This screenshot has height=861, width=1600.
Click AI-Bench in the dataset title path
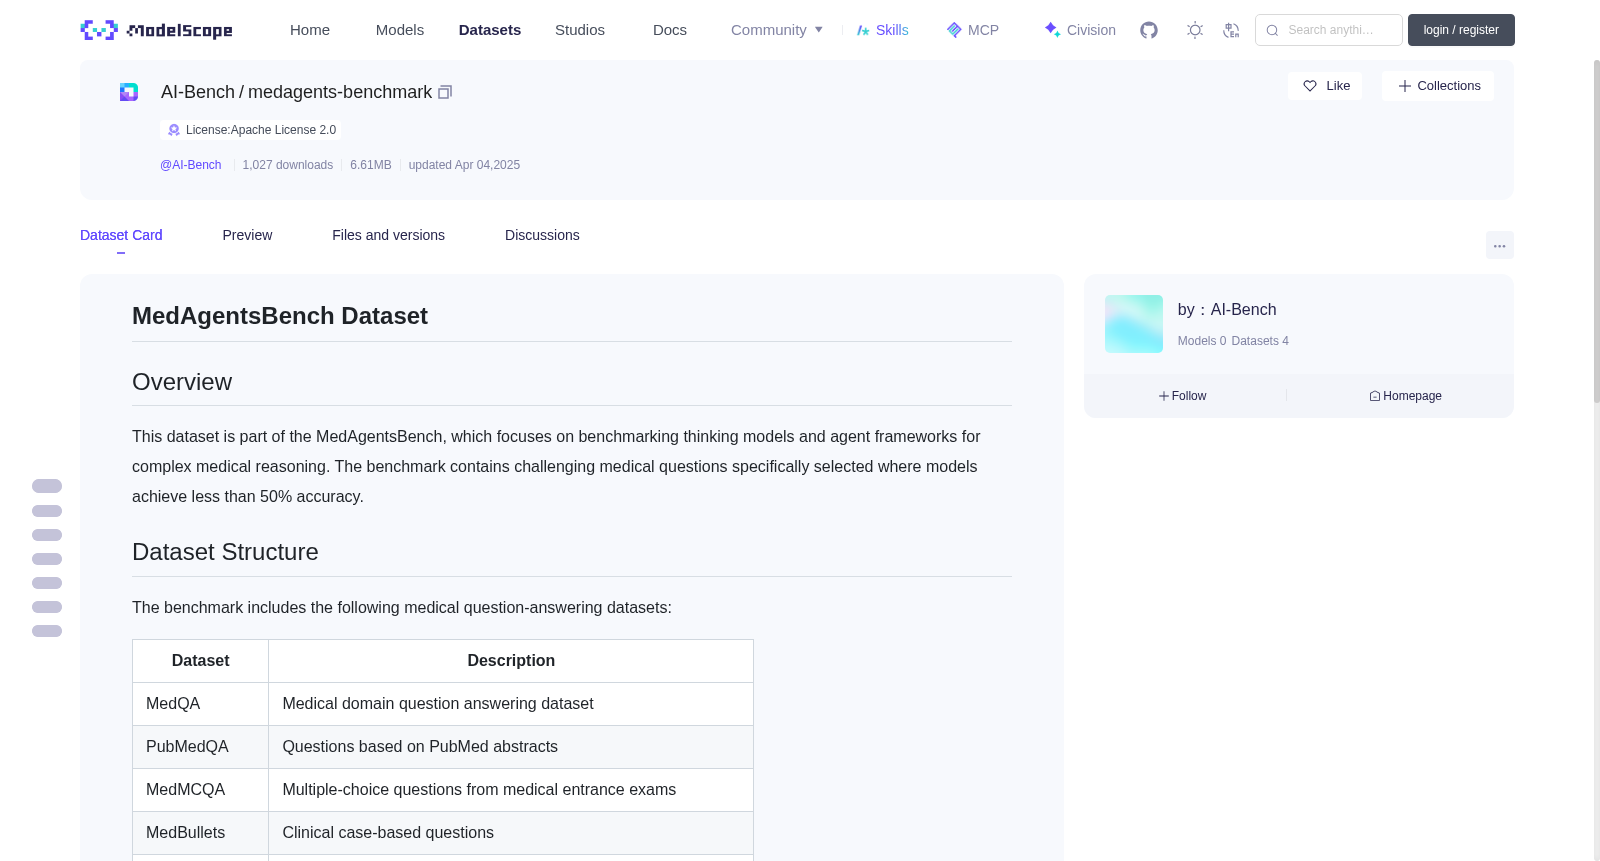pyautogui.click(x=198, y=92)
